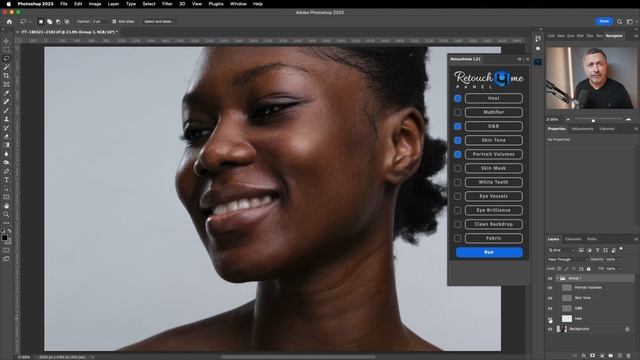
Task: Open the Plugins menu
Action: (216, 4)
